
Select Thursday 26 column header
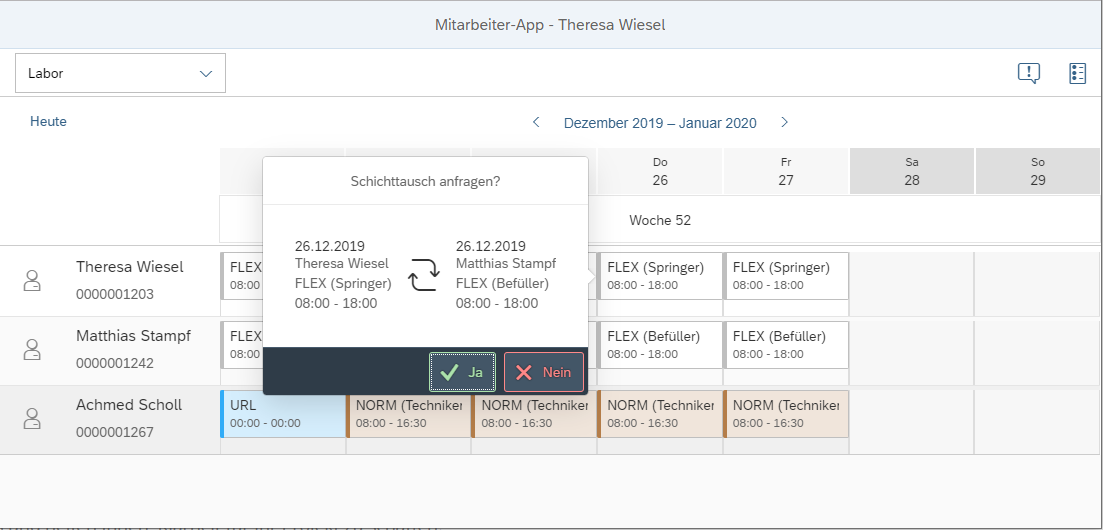tap(660, 171)
